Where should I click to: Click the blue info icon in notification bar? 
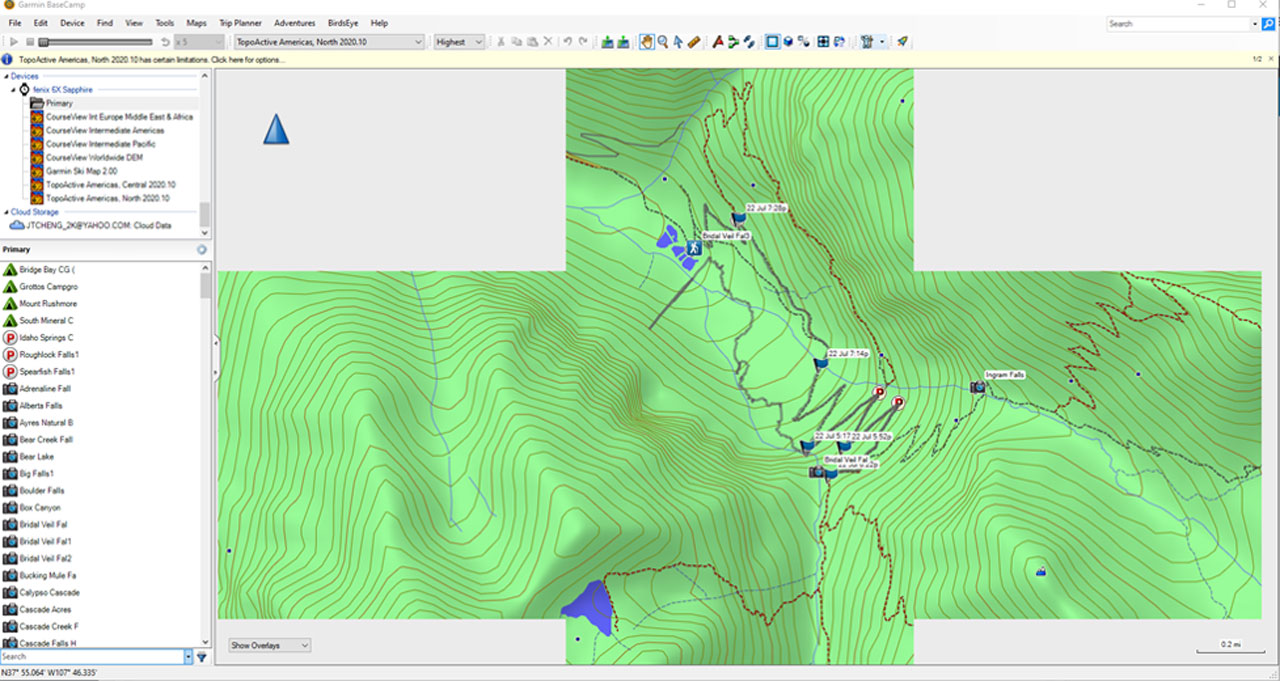(7, 60)
